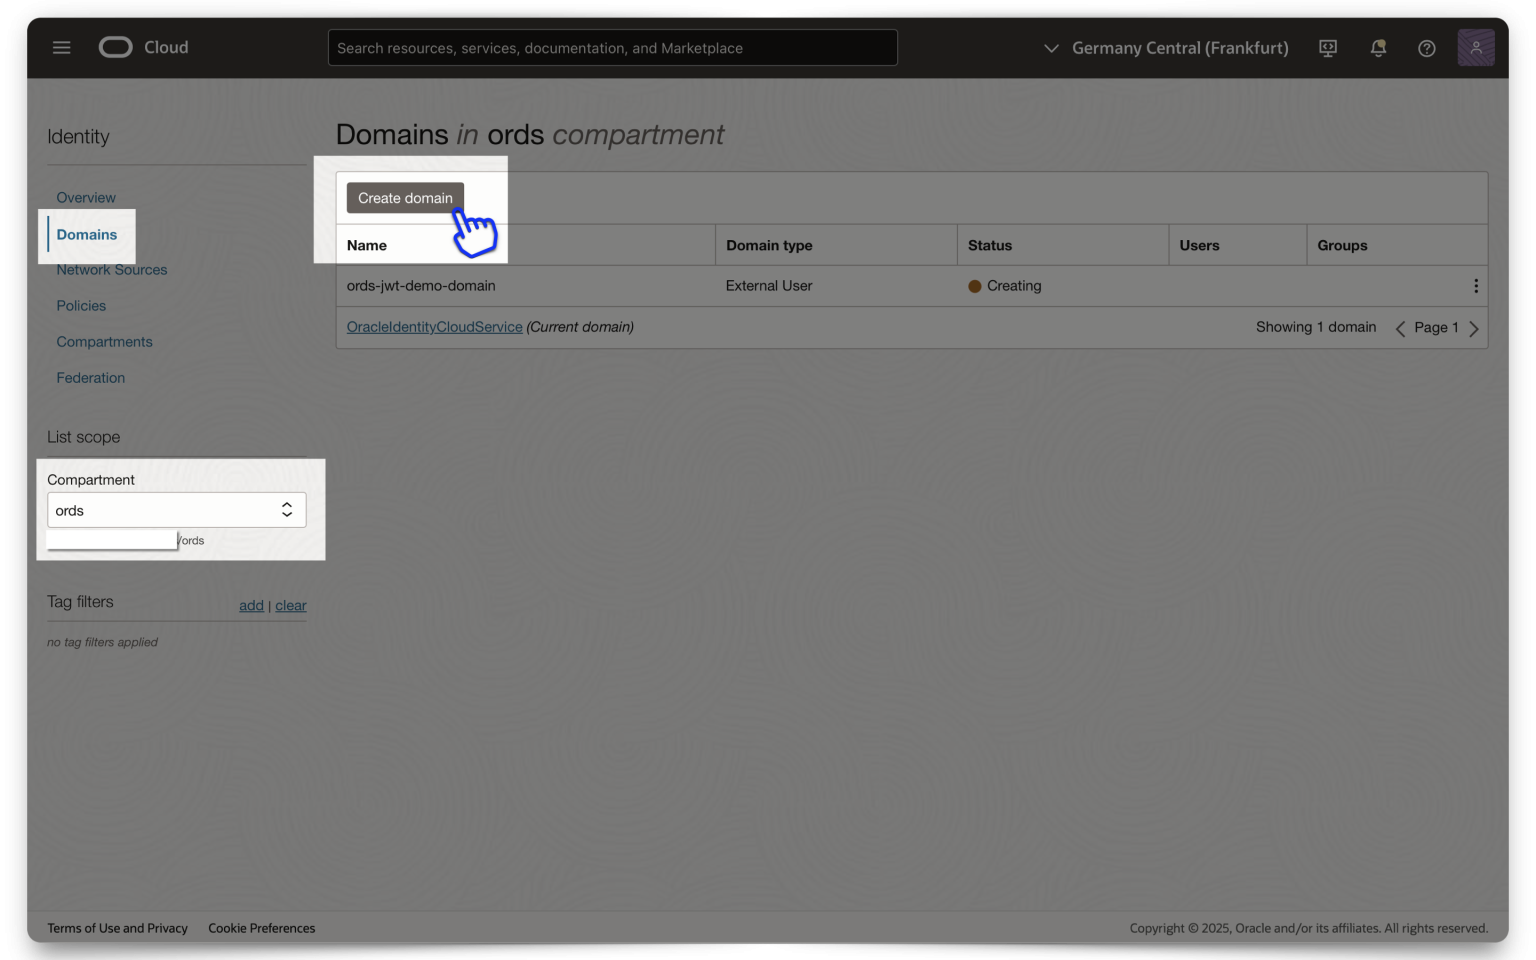Add a tag filter

pyautogui.click(x=251, y=605)
